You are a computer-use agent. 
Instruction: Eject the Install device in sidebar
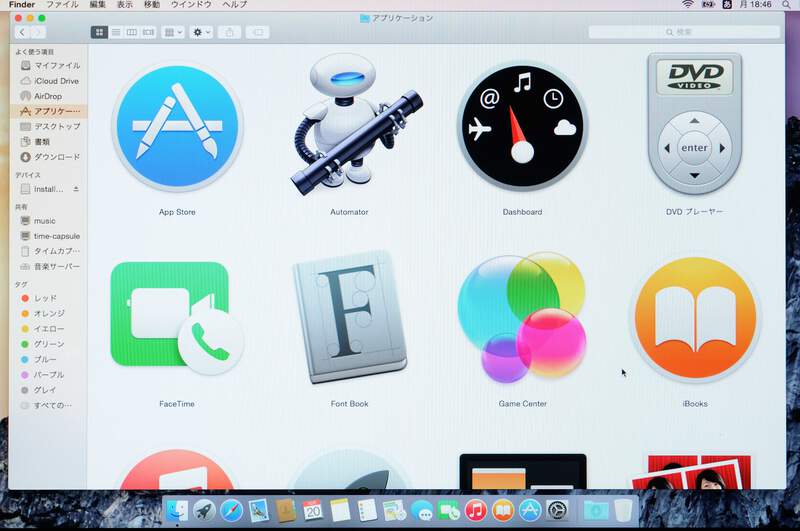(x=76, y=189)
